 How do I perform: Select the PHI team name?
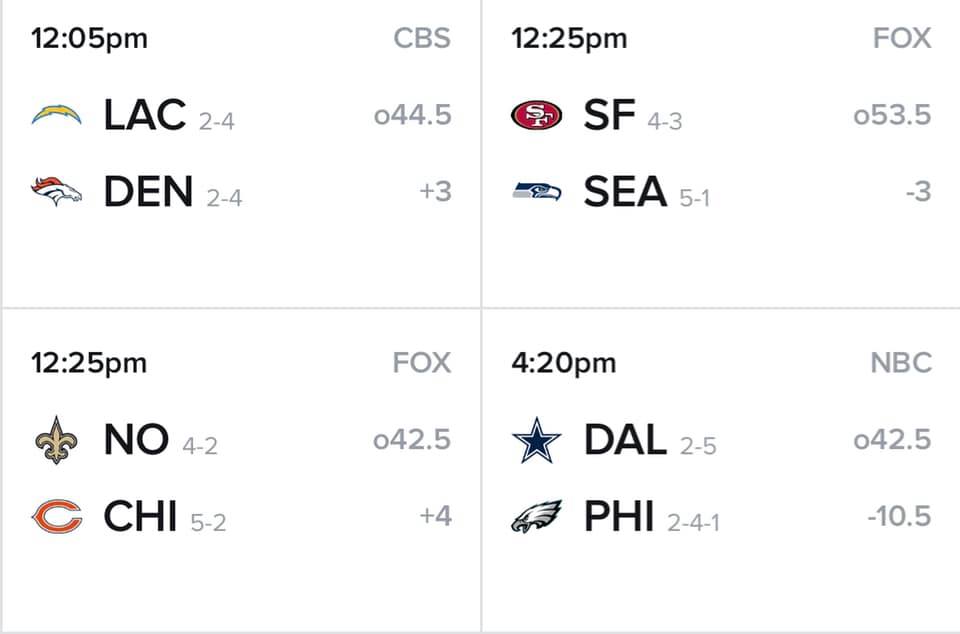coord(619,517)
